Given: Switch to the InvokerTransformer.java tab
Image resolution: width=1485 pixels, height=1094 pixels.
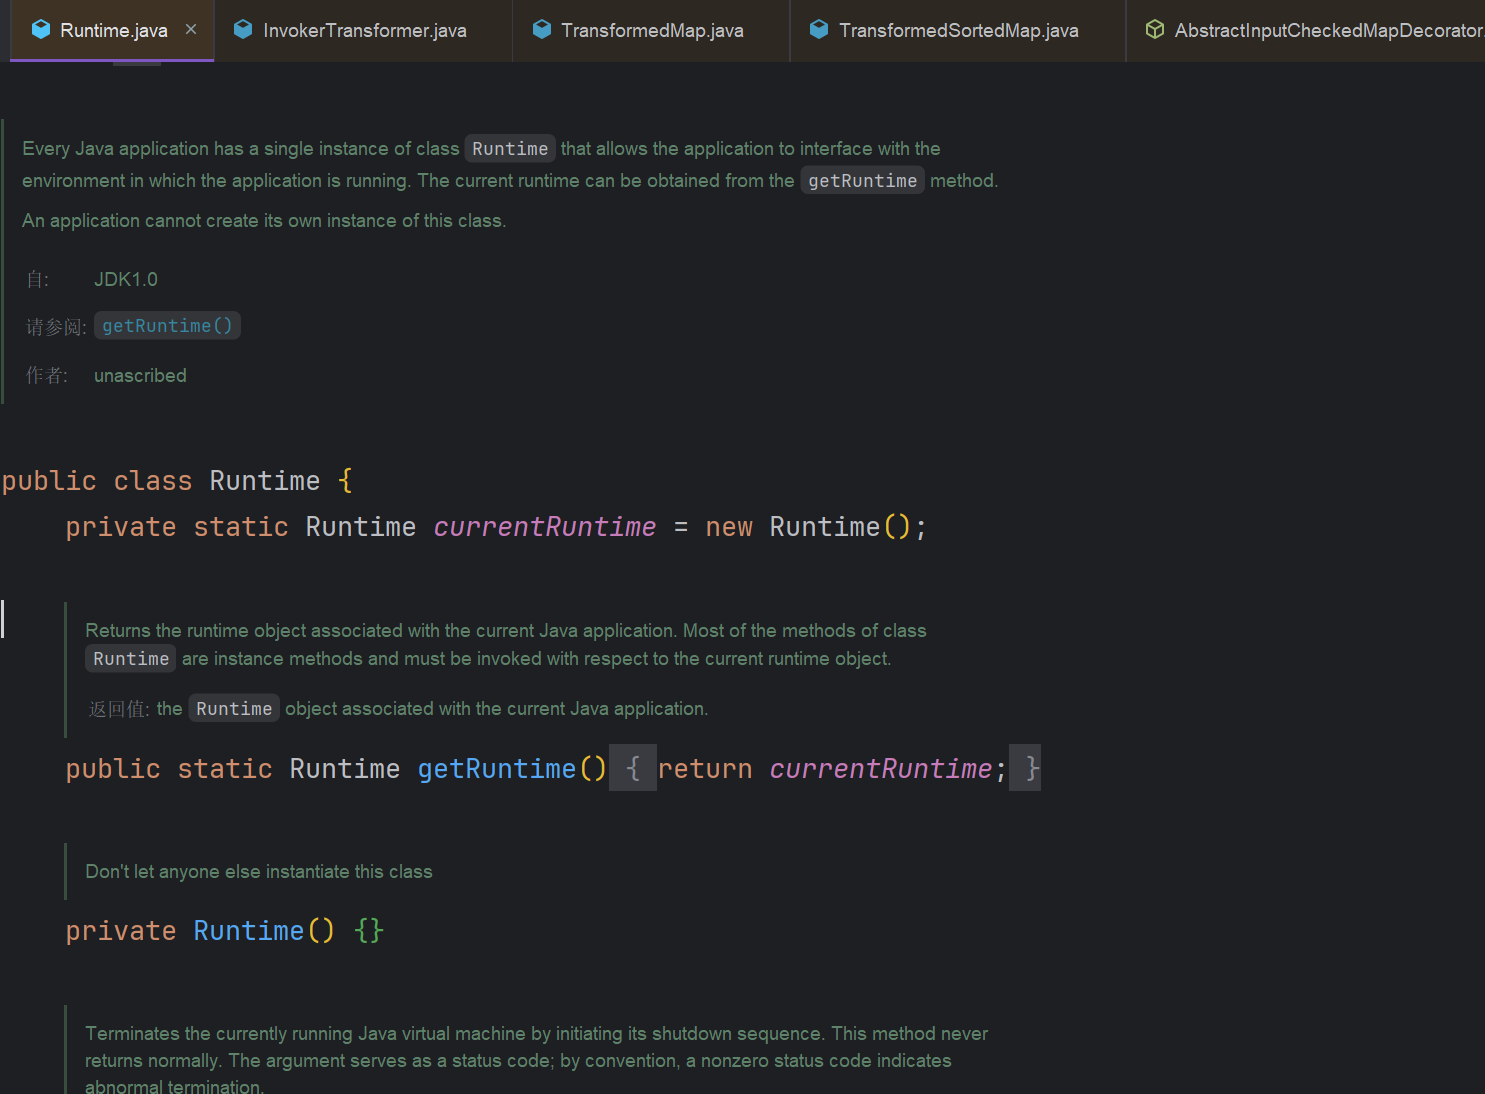Looking at the screenshot, I should pyautogui.click(x=364, y=31).
